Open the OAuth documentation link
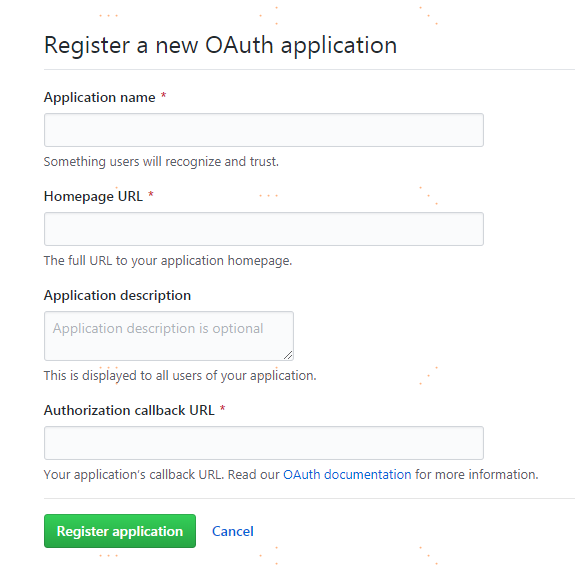Screen dimensions: 575x576 coord(347,474)
